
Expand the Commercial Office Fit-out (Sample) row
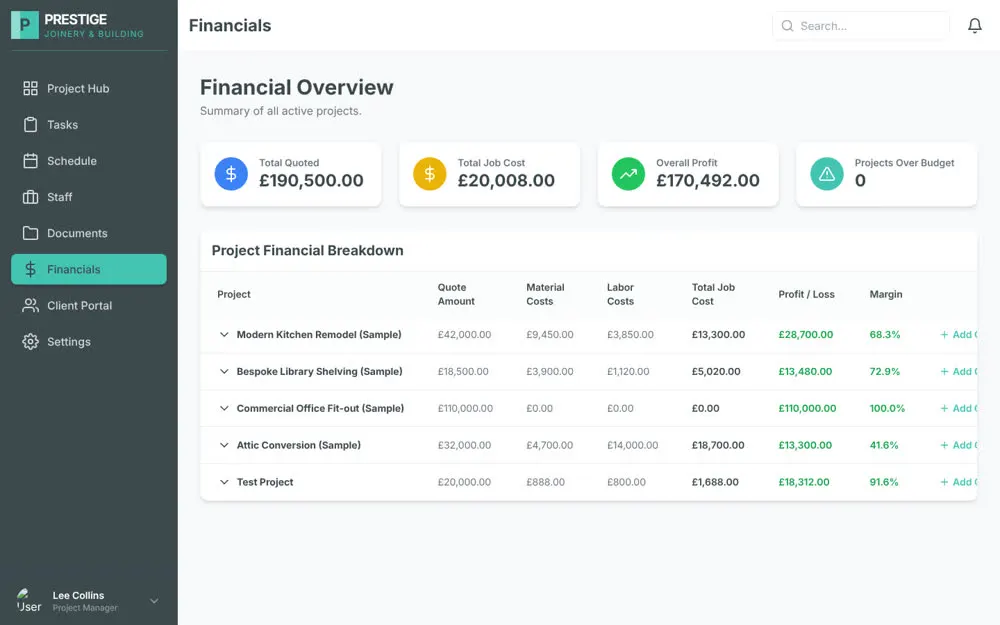(x=224, y=408)
